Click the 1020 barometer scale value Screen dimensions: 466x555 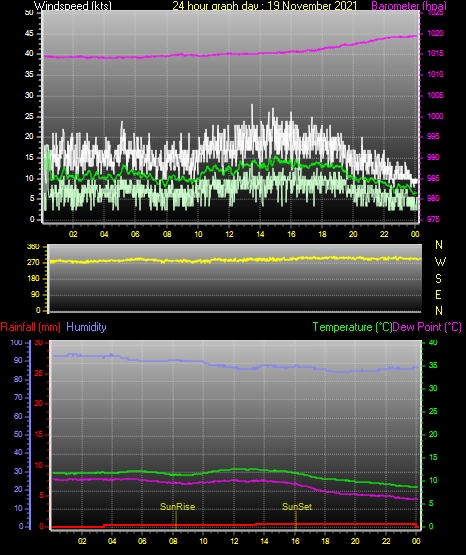point(435,33)
